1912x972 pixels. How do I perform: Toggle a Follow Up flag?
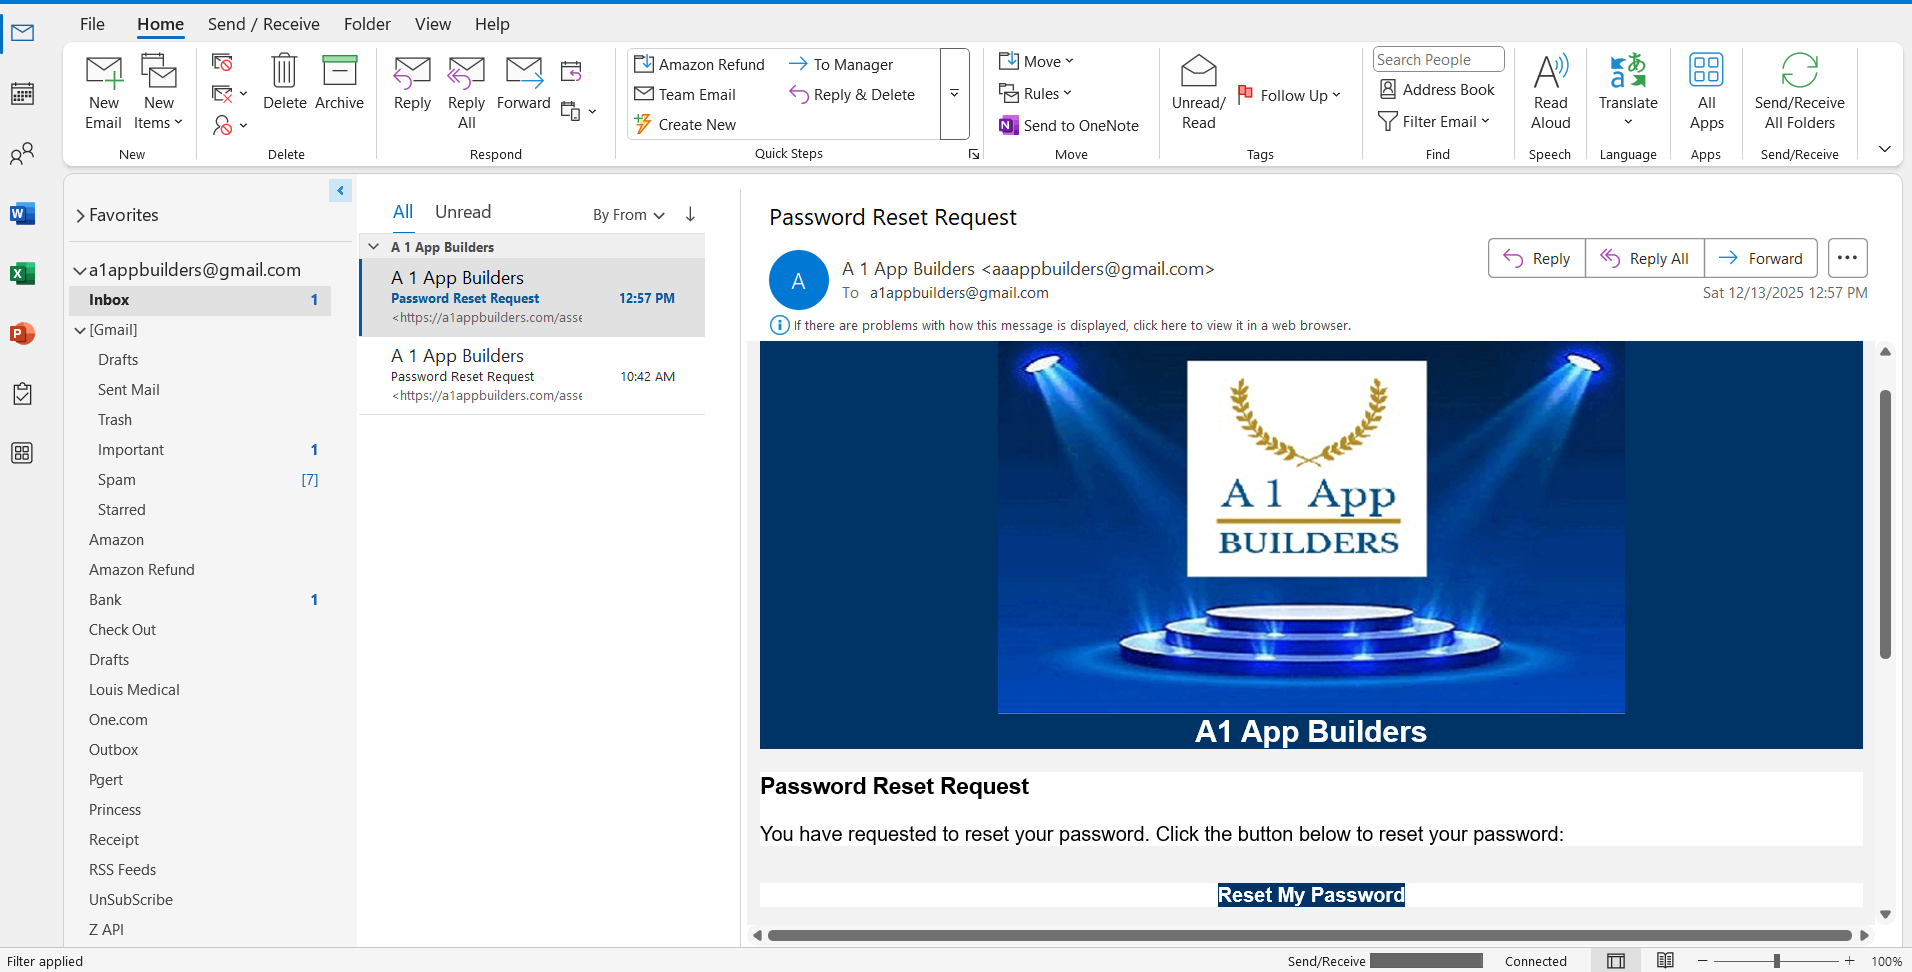coord(1289,95)
